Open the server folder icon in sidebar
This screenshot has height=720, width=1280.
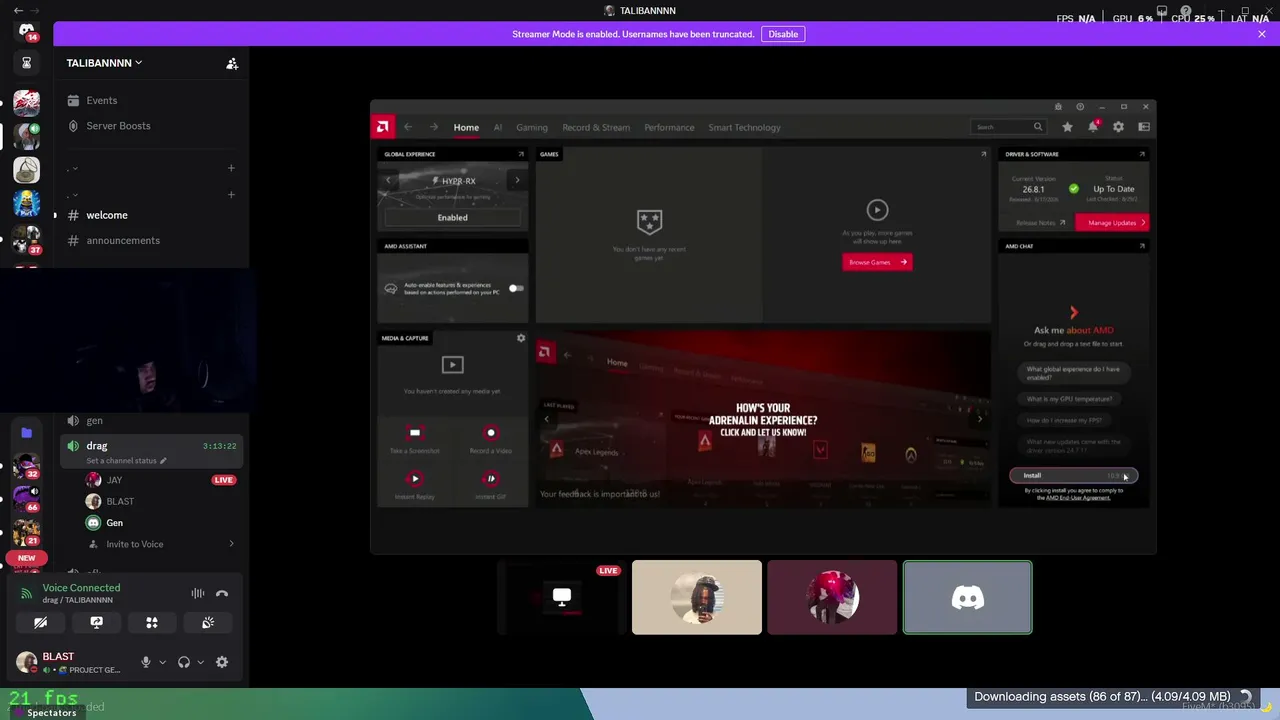tap(27, 433)
